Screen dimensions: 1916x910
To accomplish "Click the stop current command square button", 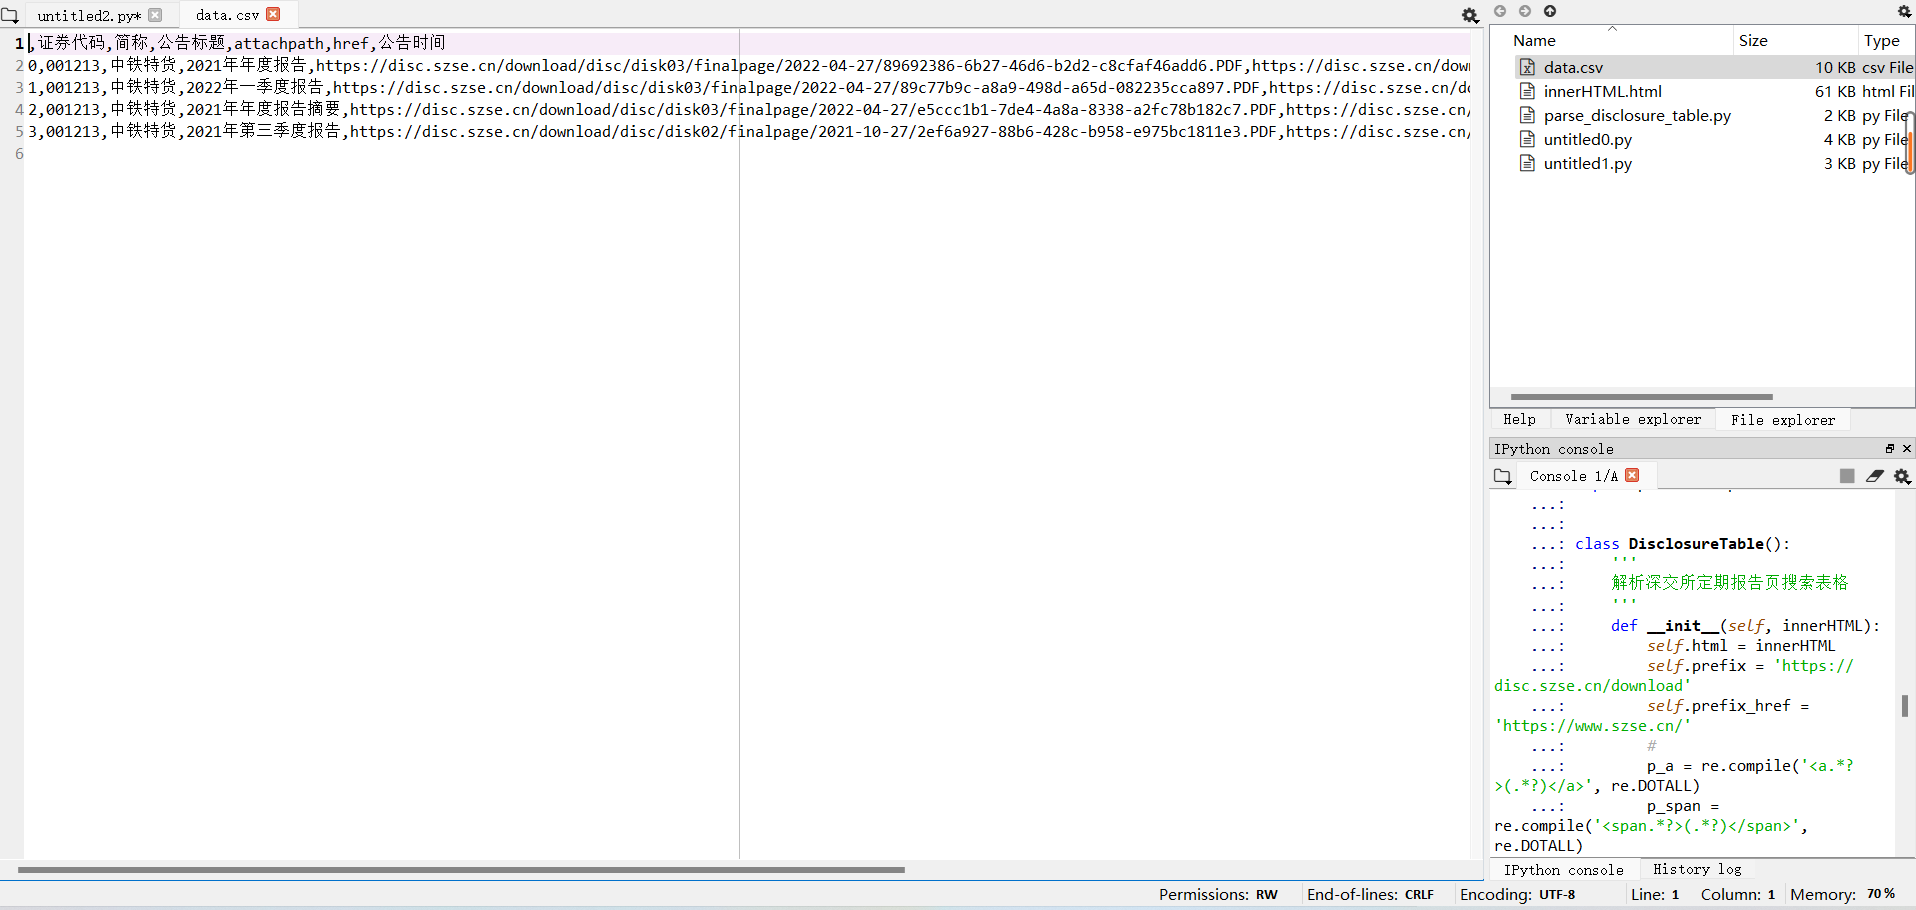I will tap(1847, 476).
